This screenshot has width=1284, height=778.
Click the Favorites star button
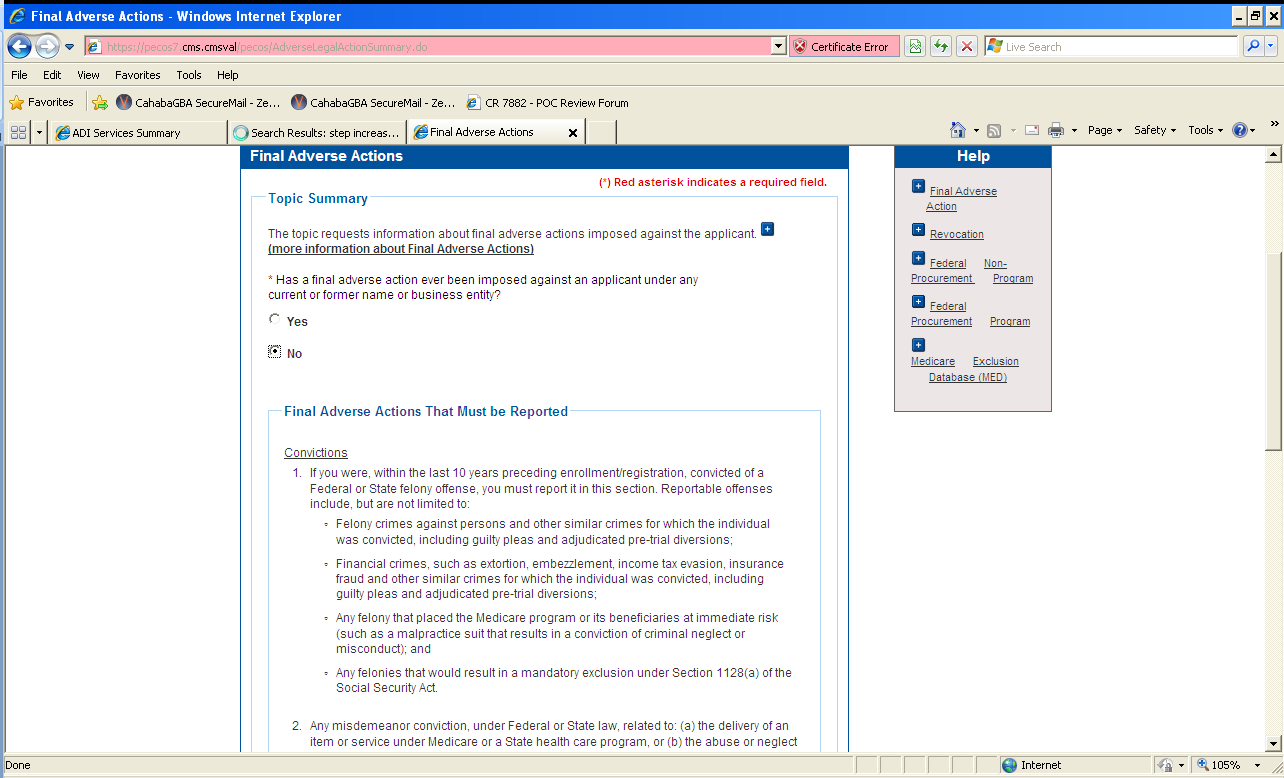pos(41,102)
